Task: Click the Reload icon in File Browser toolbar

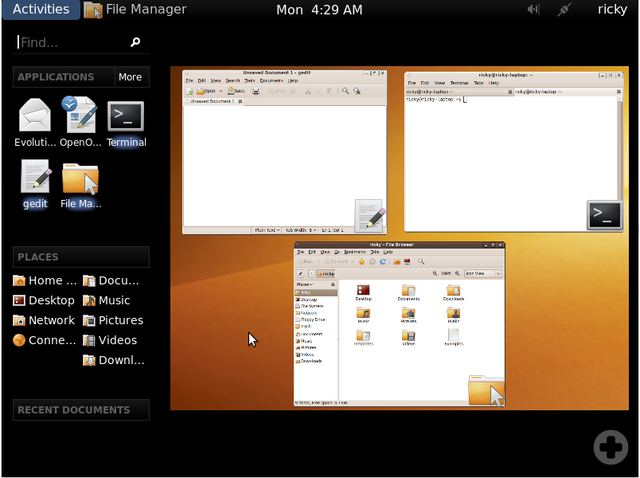Action: [383, 262]
